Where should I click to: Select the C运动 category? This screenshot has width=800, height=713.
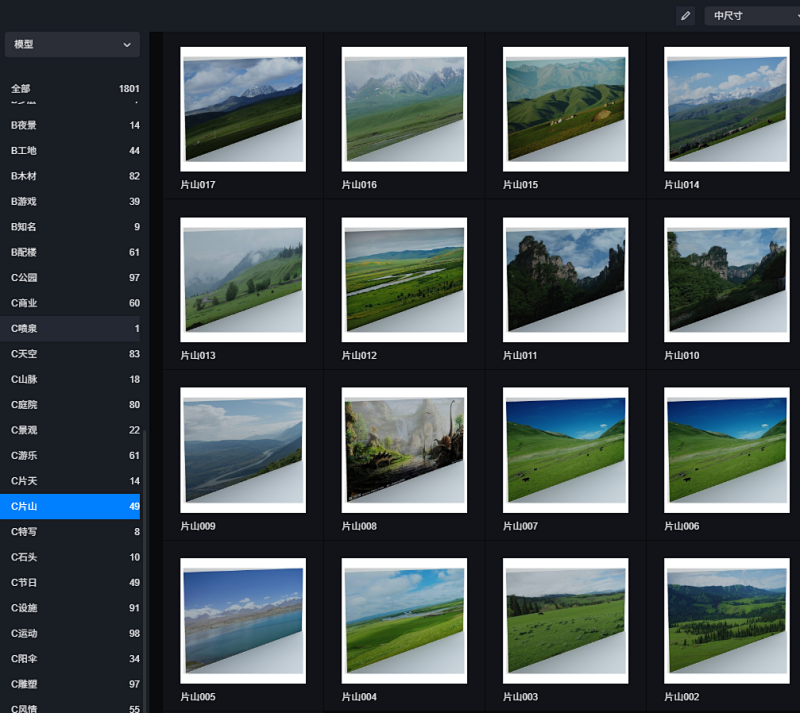70,633
